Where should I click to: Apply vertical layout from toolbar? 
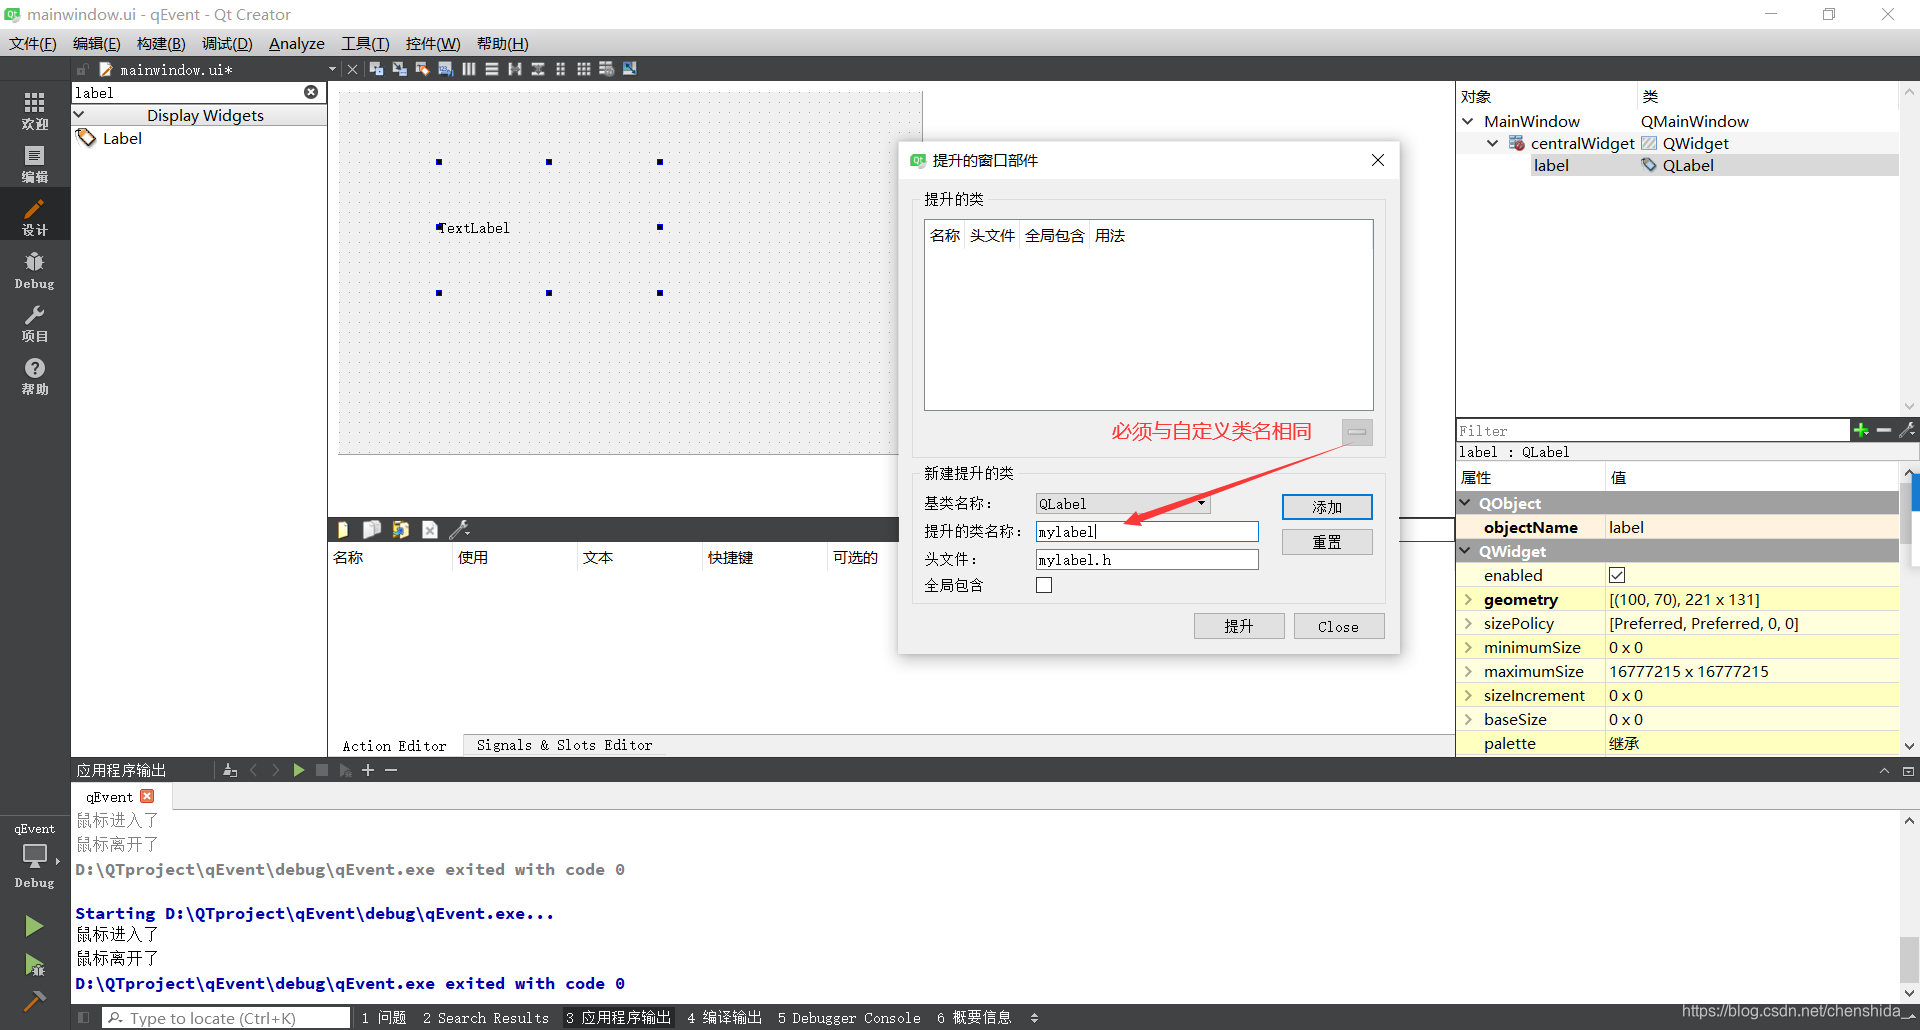pyautogui.click(x=491, y=69)
